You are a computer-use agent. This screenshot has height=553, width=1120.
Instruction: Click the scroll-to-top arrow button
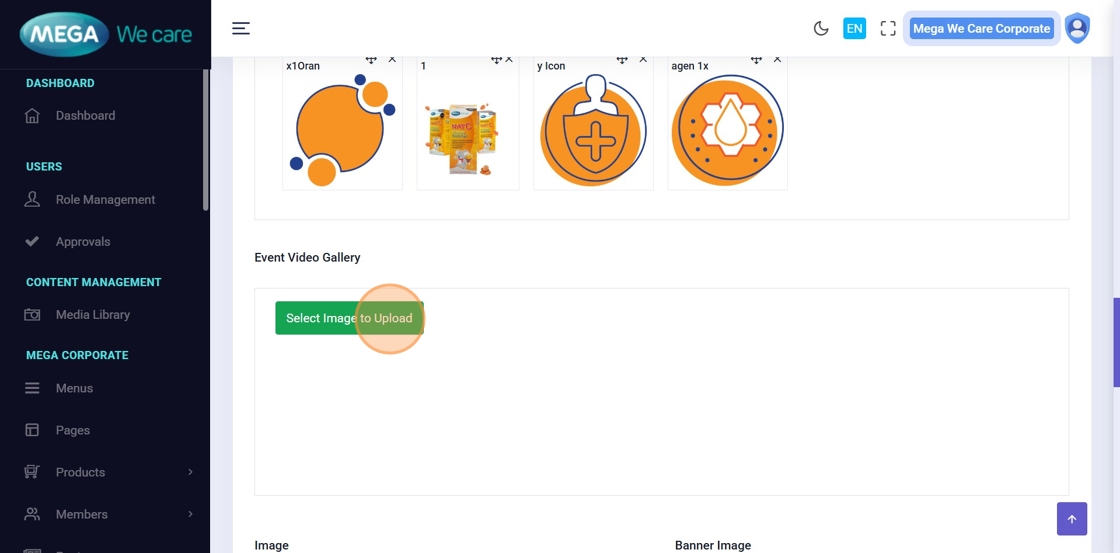pyautogui.click(x=1071, y=519)
